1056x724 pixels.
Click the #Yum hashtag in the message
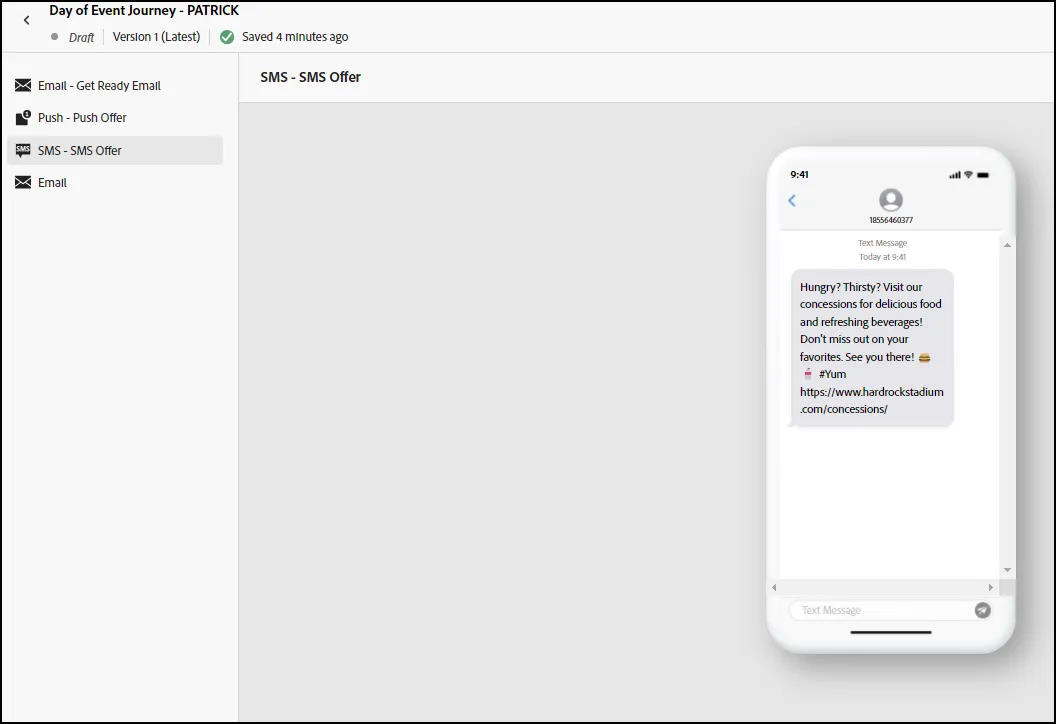point(832,374)
